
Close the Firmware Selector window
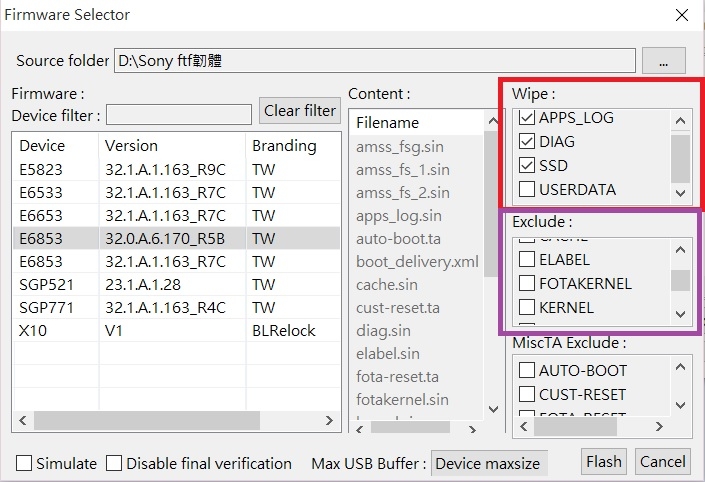point(681,15)
